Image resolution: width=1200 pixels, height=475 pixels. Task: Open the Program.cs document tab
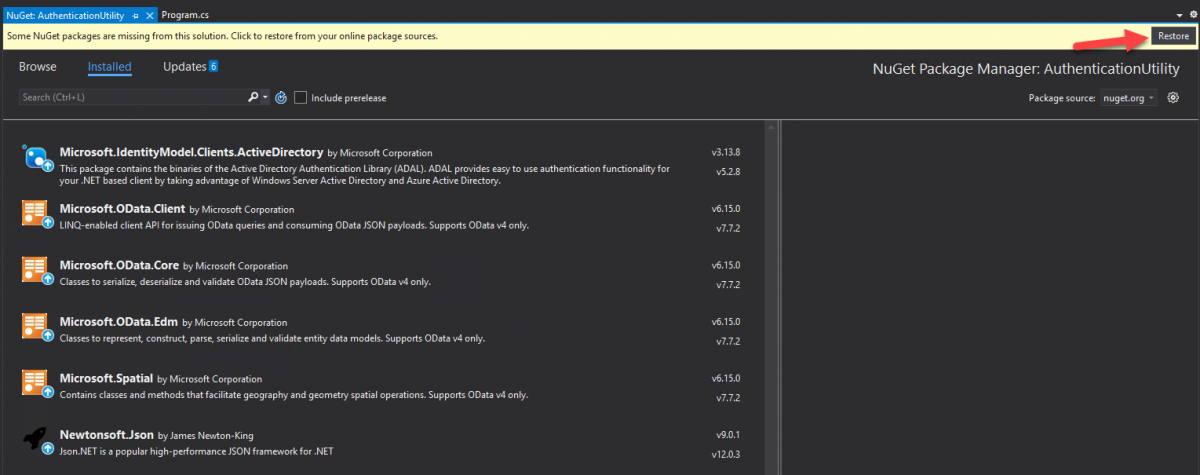click(x=184, y=16)
